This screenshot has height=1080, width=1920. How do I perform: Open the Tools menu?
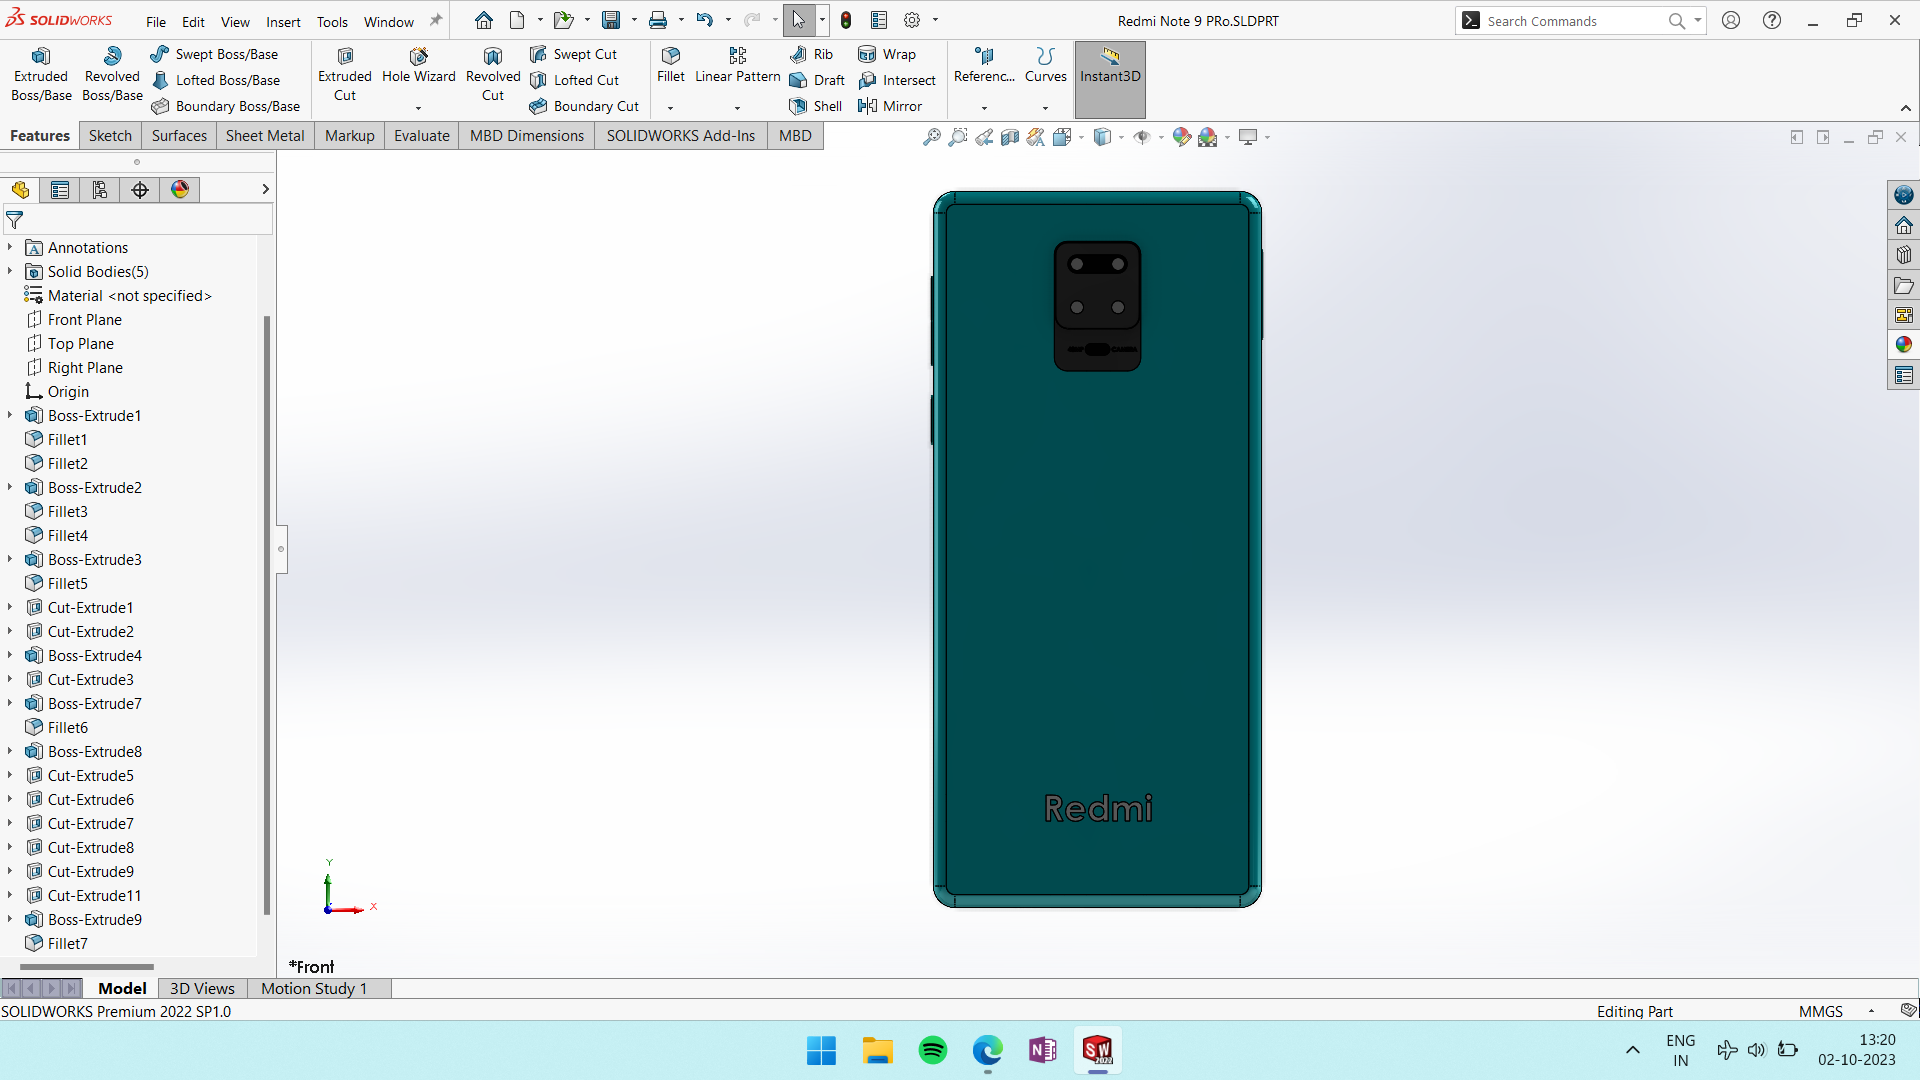point(332,21)
